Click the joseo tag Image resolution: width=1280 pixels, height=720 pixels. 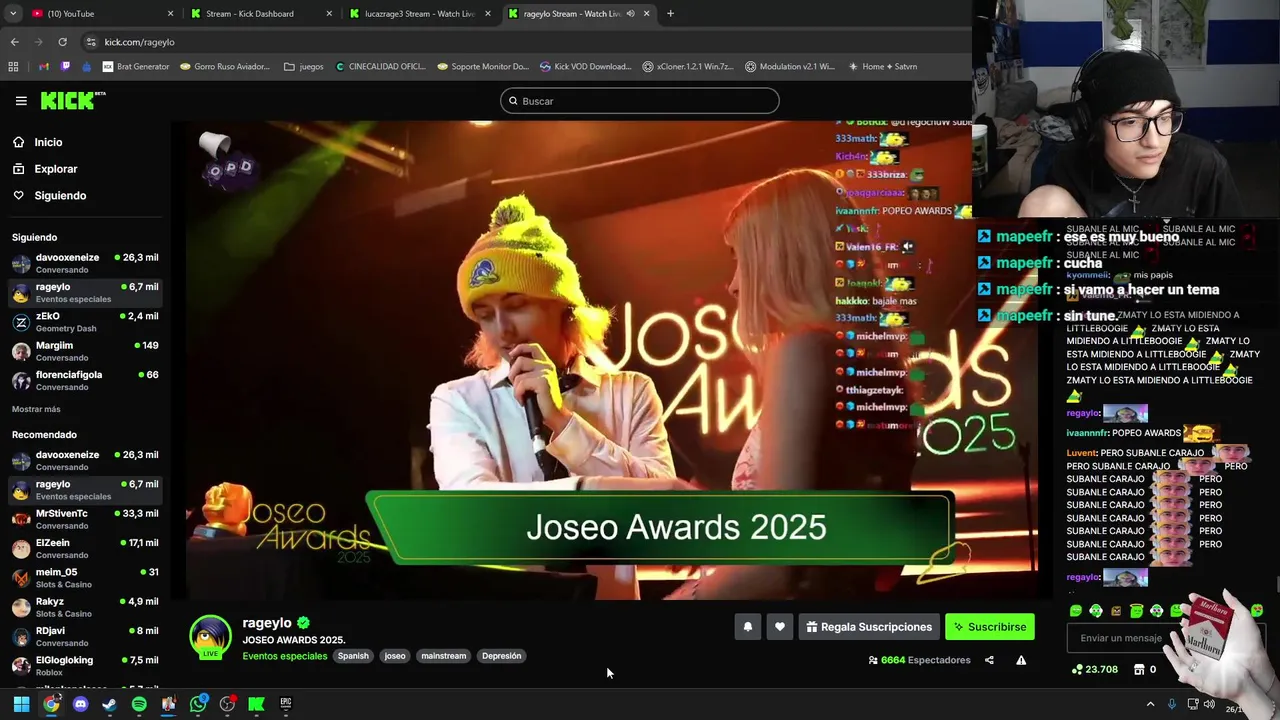point(395,656)
